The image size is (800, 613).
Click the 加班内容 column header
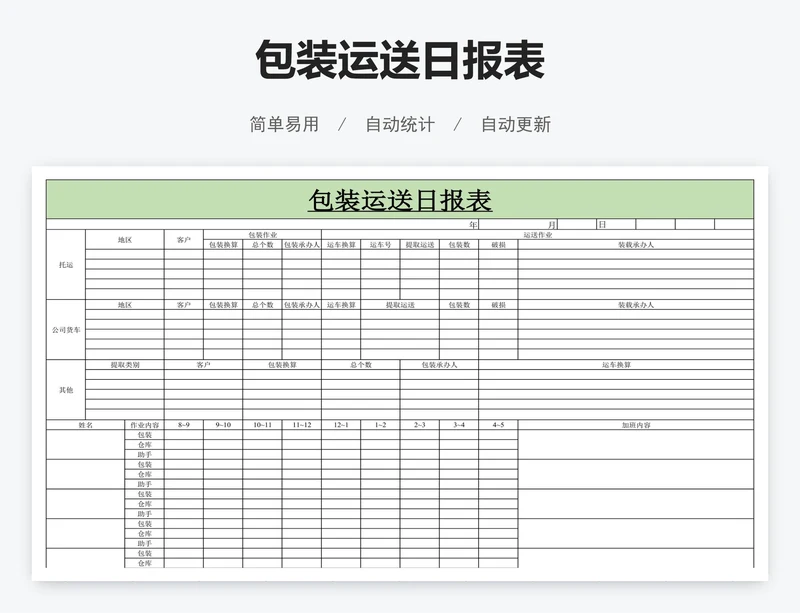point(635,425)
